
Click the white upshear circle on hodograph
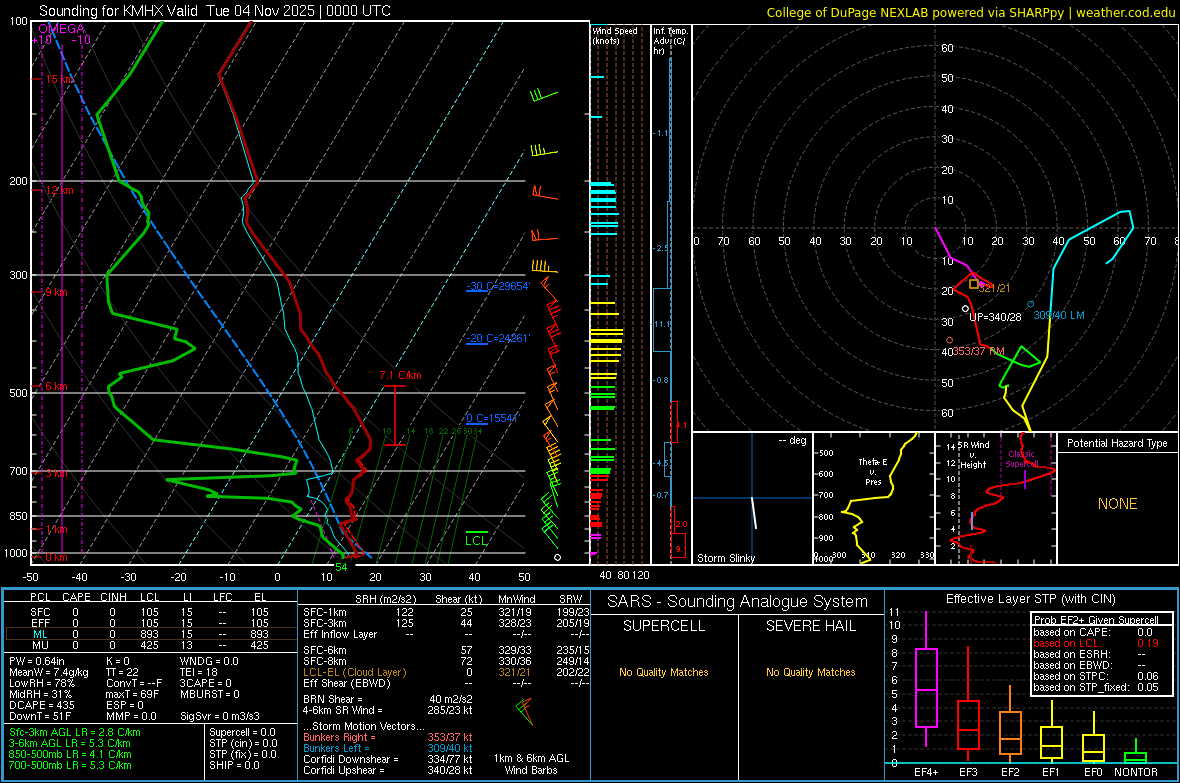point(966,309)
